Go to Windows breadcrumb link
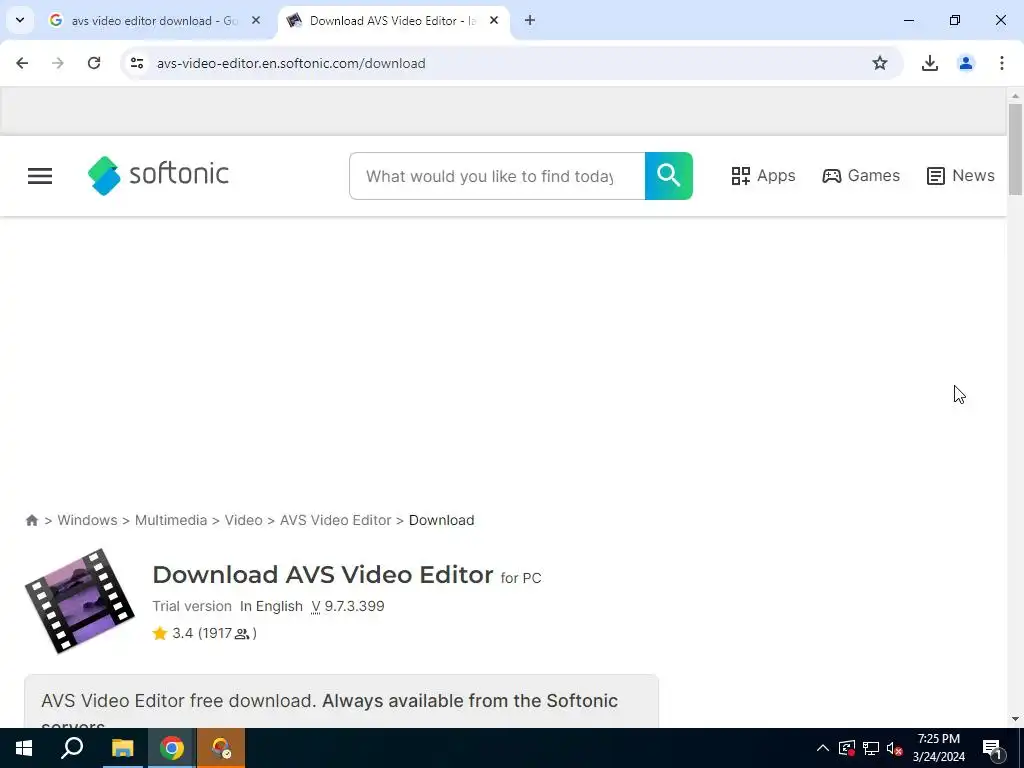The height and width of the screenshot is (768, 1024). coord(88,520)
